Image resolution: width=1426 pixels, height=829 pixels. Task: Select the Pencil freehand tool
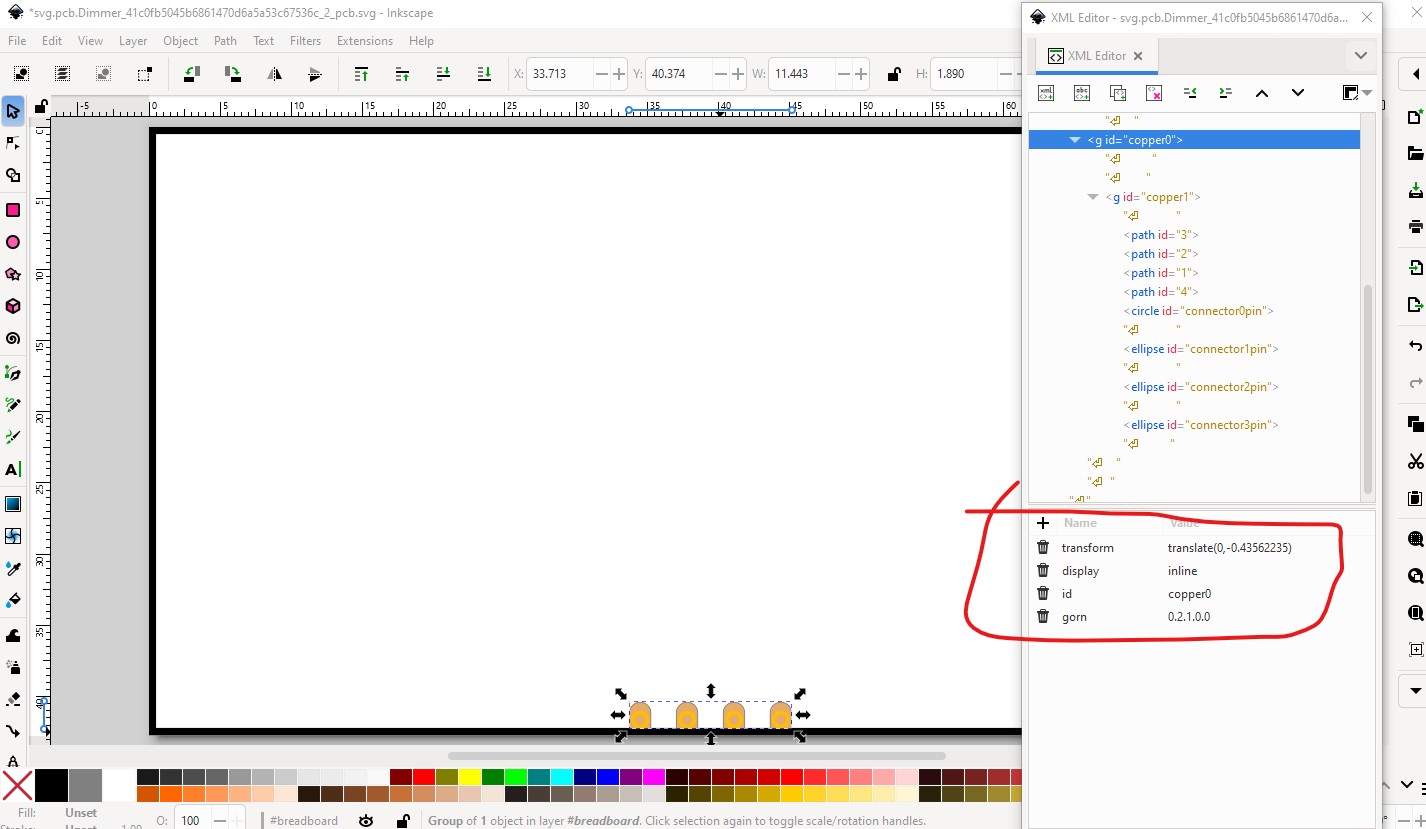pyautogui.click(x=13, y=405)
